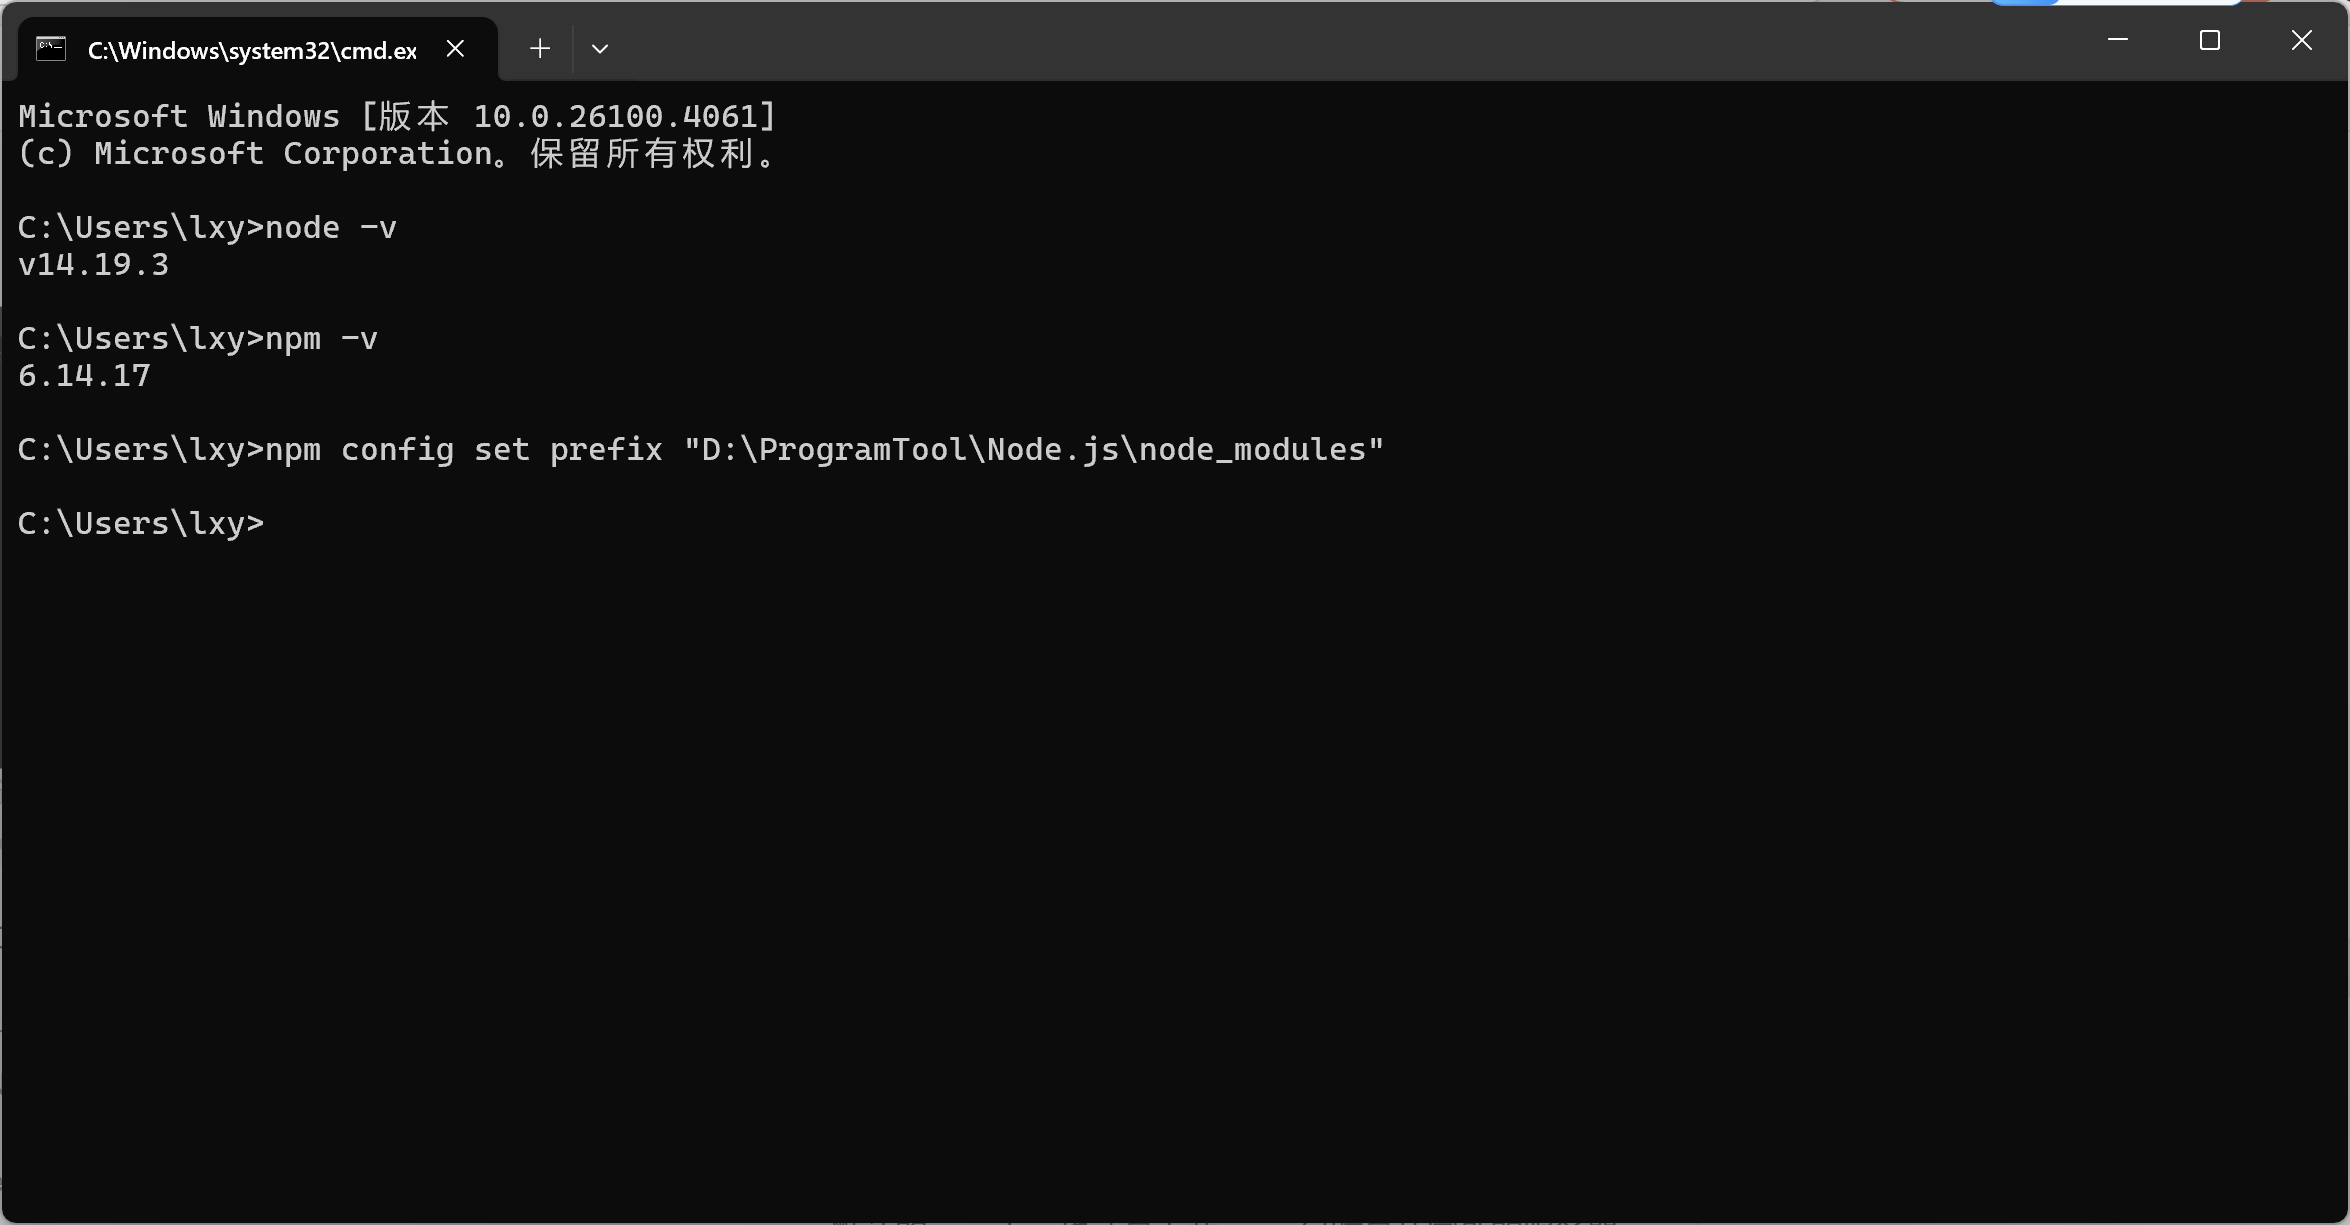Click the blank terminal area below prompt

[x=1175, y=880]
